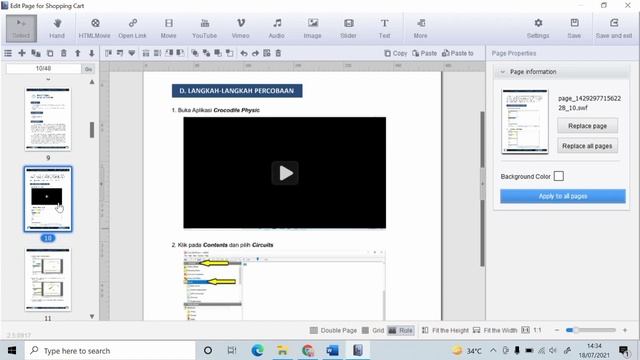Screen dimensions: 640x360
Task: Click the taskbar search box
Action: pos(110,351)
